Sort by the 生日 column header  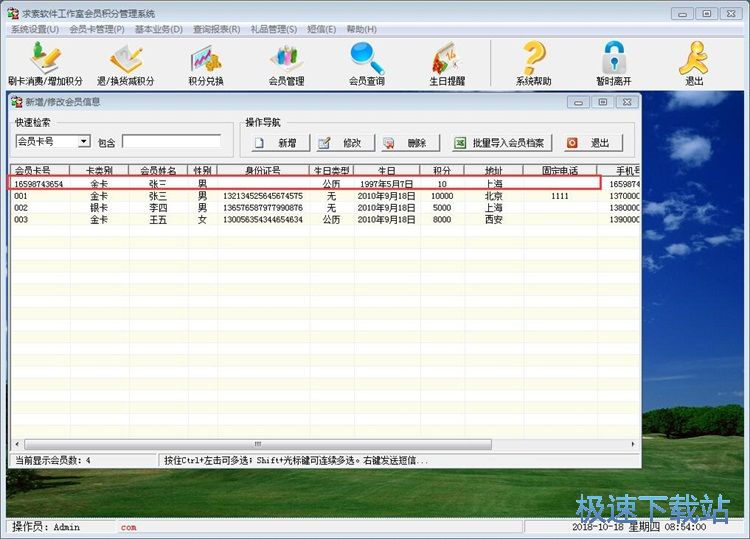point(387,170)
